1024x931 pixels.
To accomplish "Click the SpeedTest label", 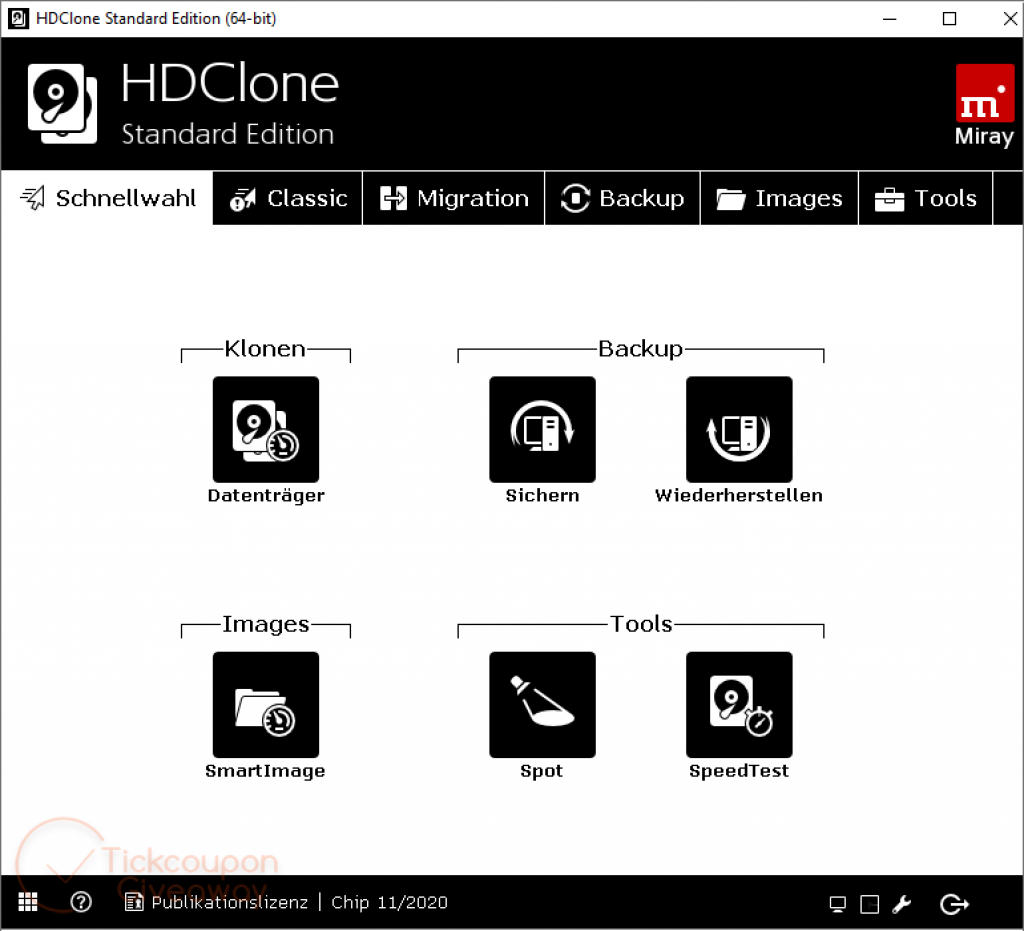I will point(739,771).
